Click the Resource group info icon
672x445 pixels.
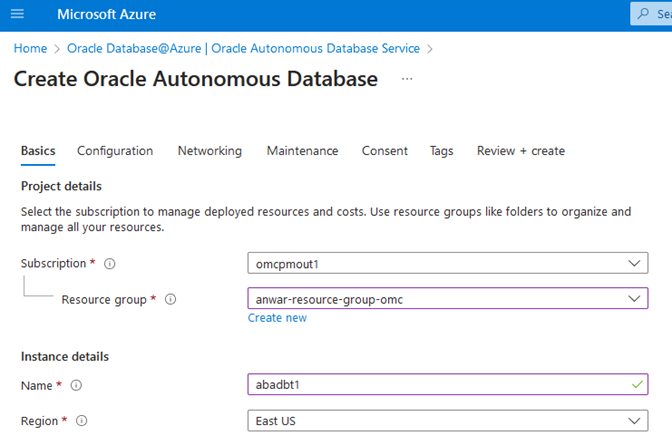click(170, 299)
